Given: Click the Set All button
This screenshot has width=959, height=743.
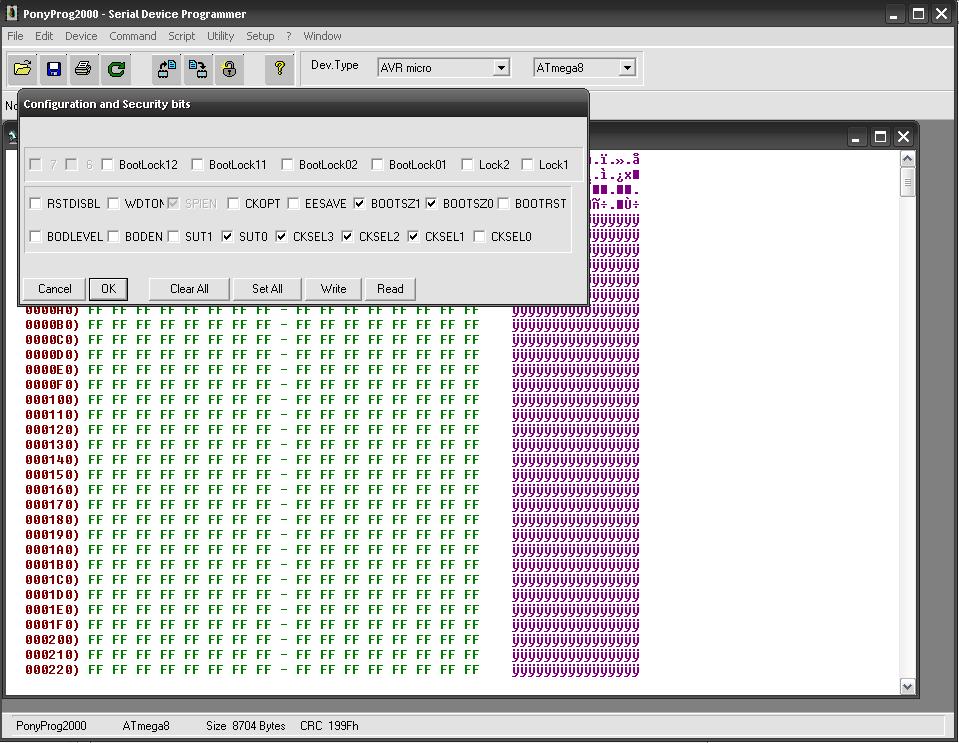Looking at the screenshot, I should tap(267, 289).
